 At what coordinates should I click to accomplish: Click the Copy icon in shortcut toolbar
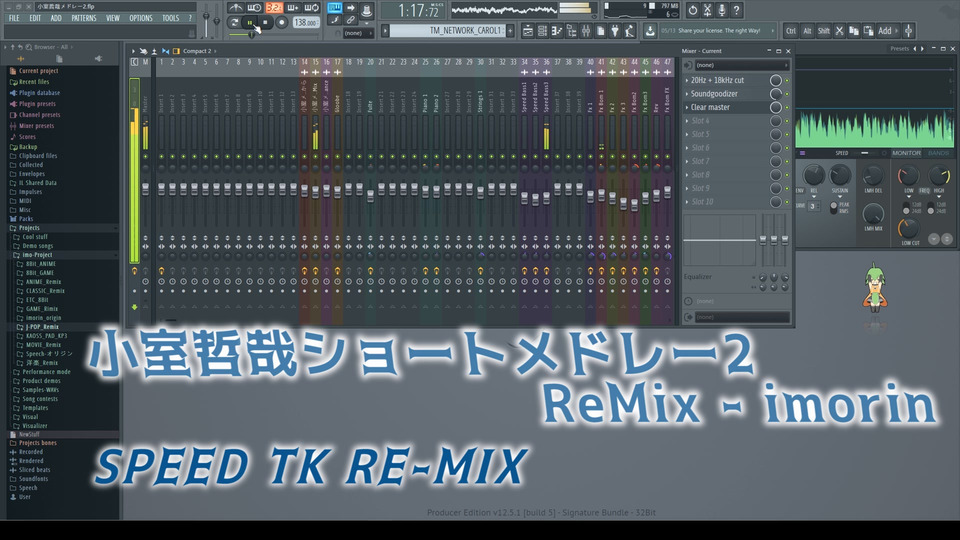pyautogui.click(x=853, y=31)
